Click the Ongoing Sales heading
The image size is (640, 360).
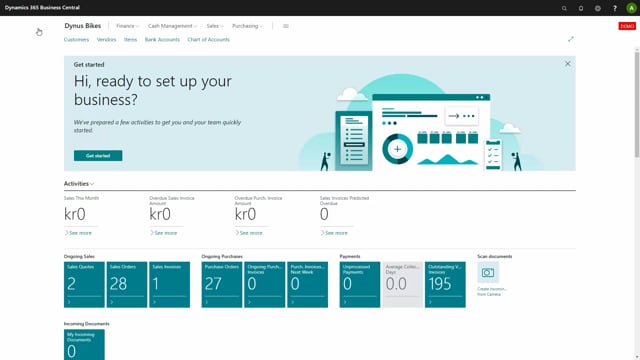pyautogui.click(x=79, y=256)
